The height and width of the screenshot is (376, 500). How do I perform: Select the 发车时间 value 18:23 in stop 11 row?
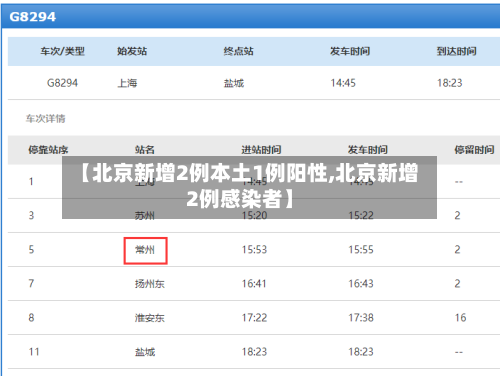[361, 352]
